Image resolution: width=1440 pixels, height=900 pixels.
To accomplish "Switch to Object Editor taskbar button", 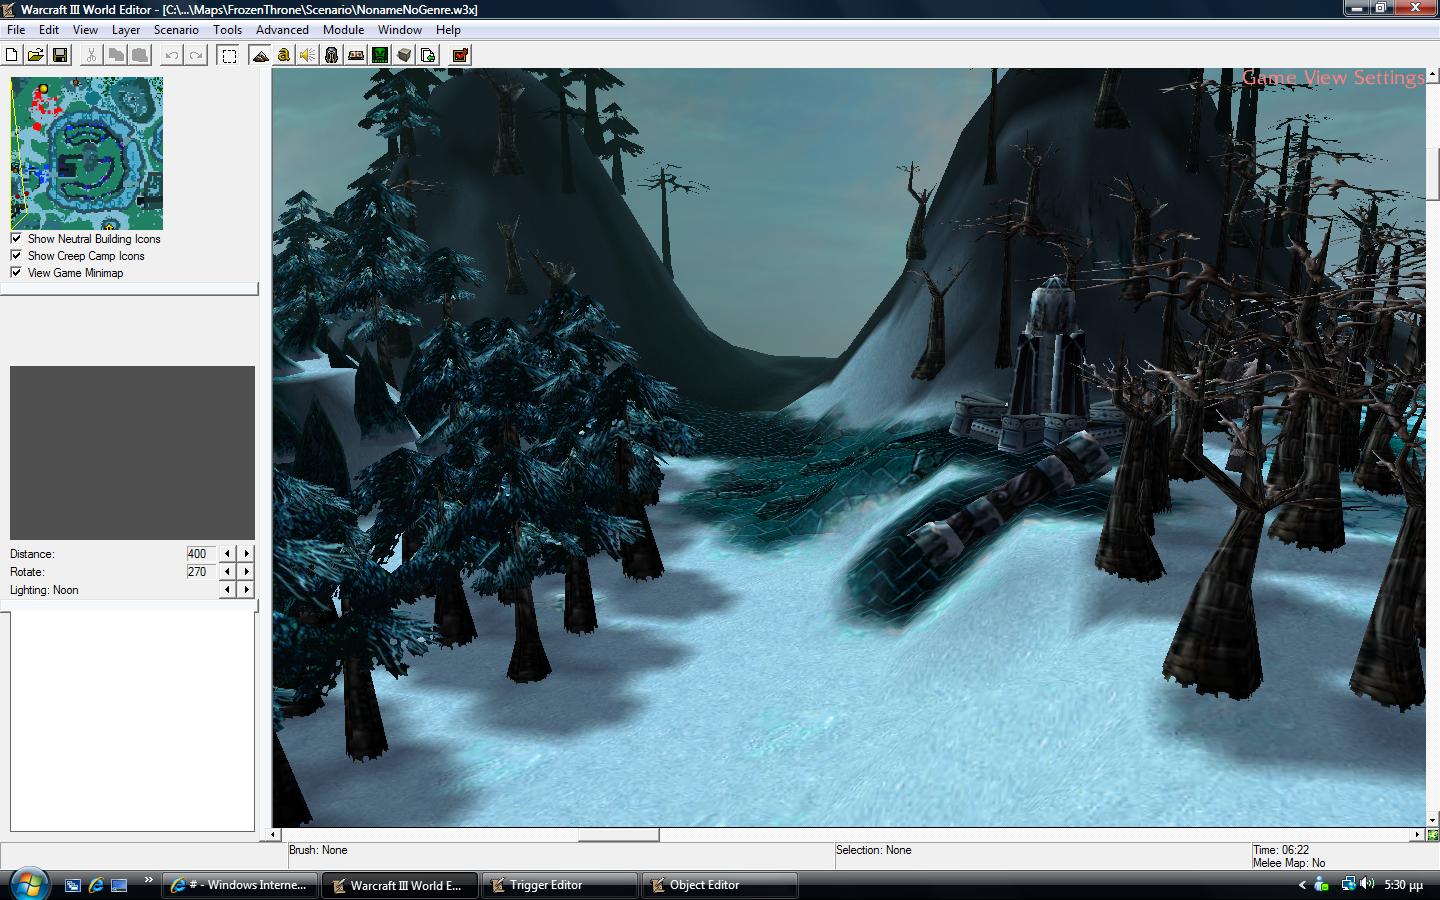I will point(720,885).
